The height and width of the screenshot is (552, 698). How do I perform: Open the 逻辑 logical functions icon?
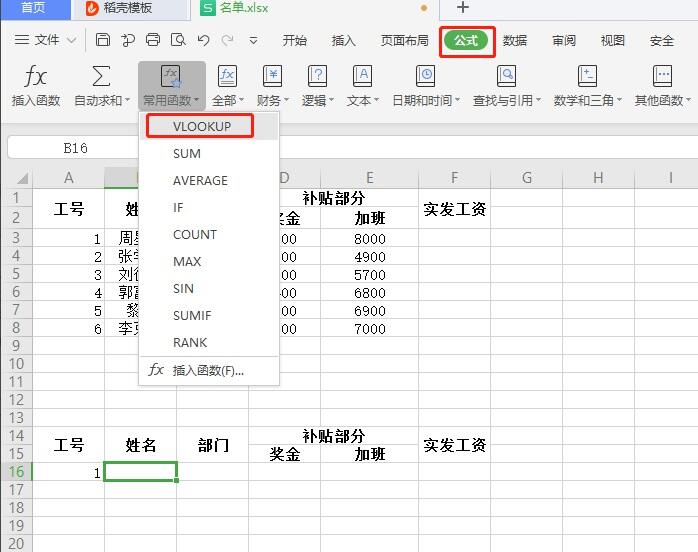coord(317,76)
